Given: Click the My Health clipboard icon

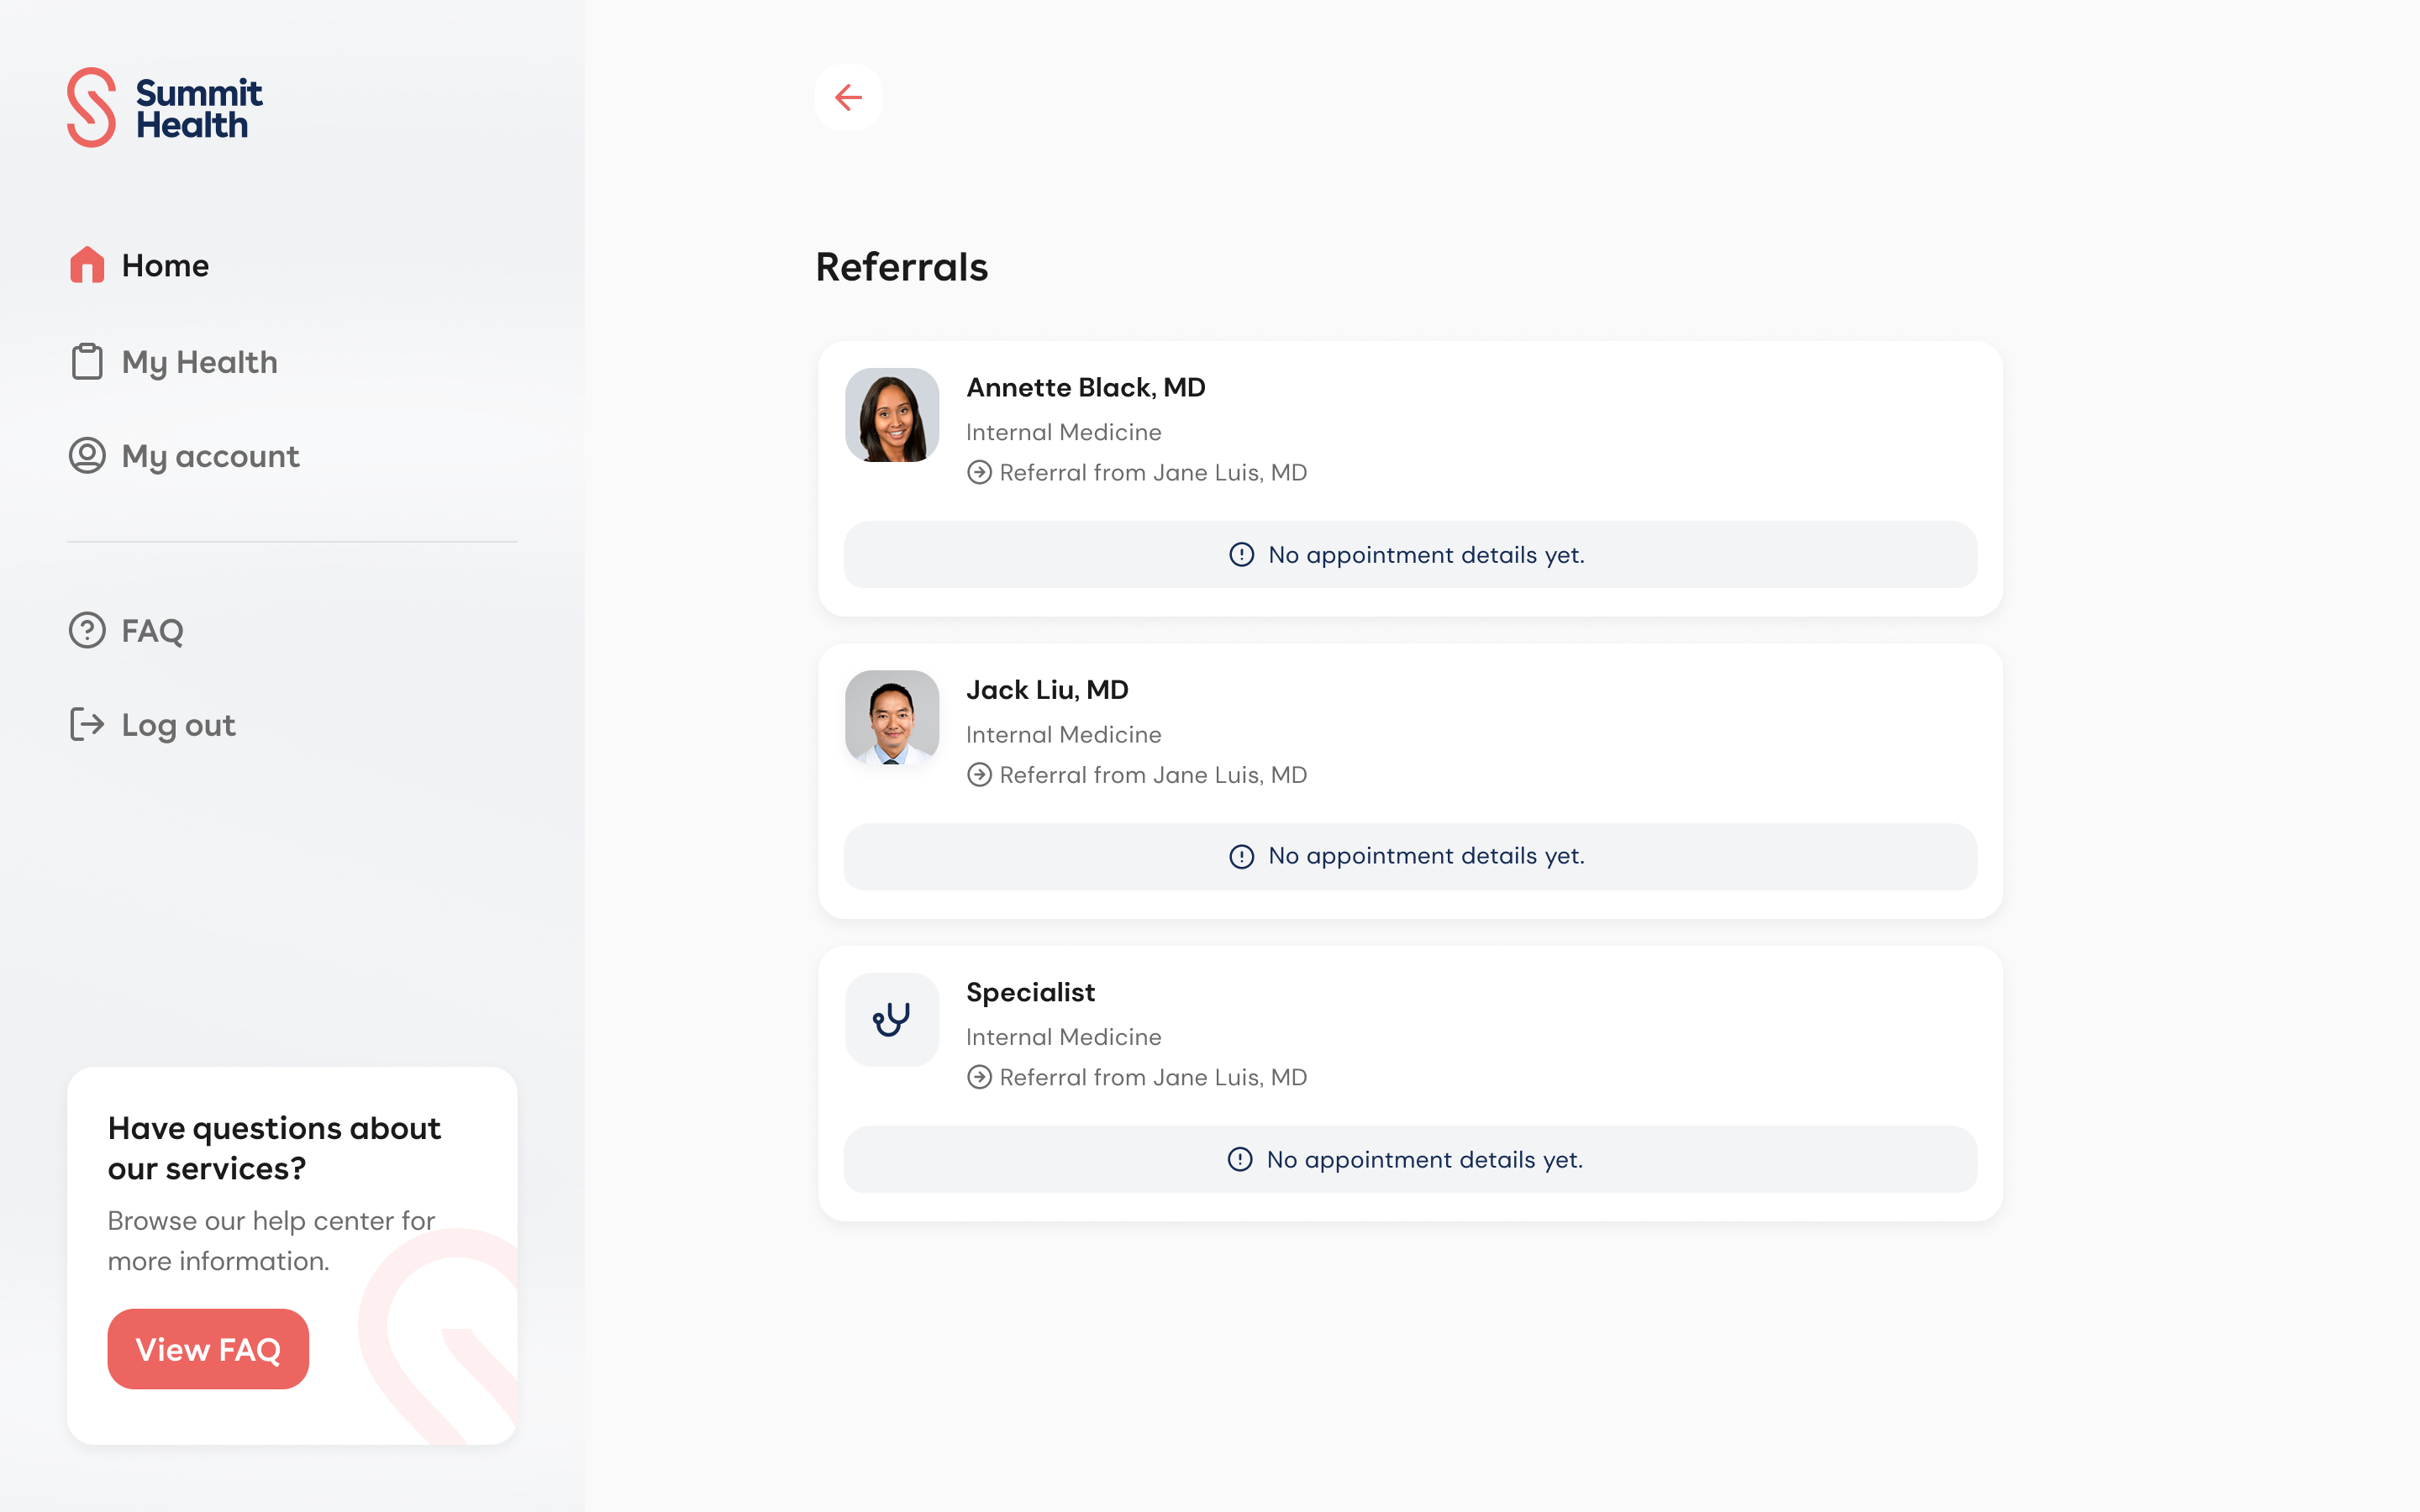Looking at the screenshot, I should pyautogui.click(x=87, y=362).
